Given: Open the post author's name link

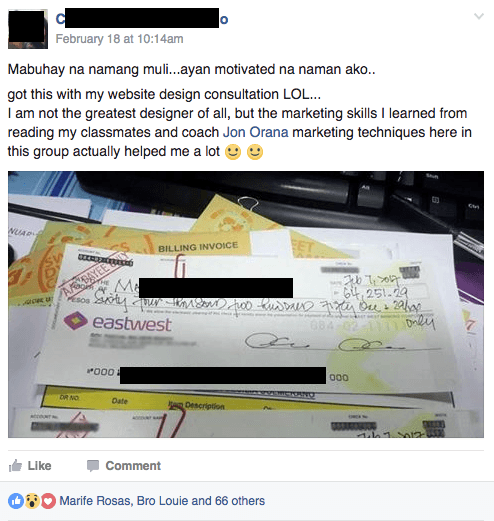Looking at the screenshot, I should pos(142,19).
